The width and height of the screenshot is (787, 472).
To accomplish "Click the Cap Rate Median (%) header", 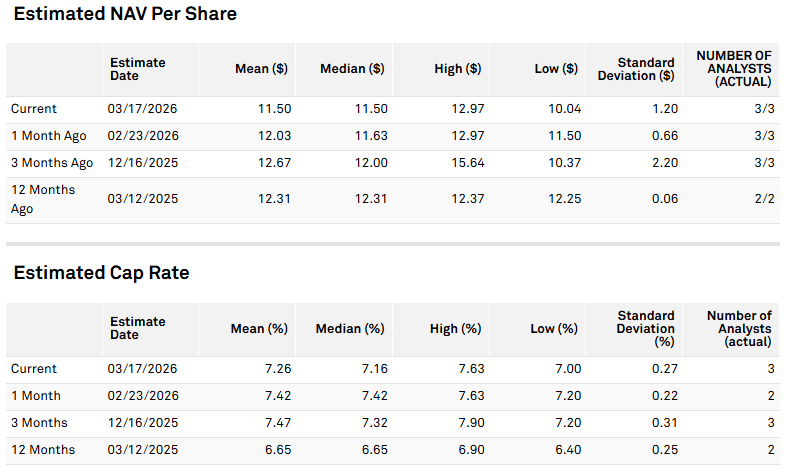I will coord(350,329).
